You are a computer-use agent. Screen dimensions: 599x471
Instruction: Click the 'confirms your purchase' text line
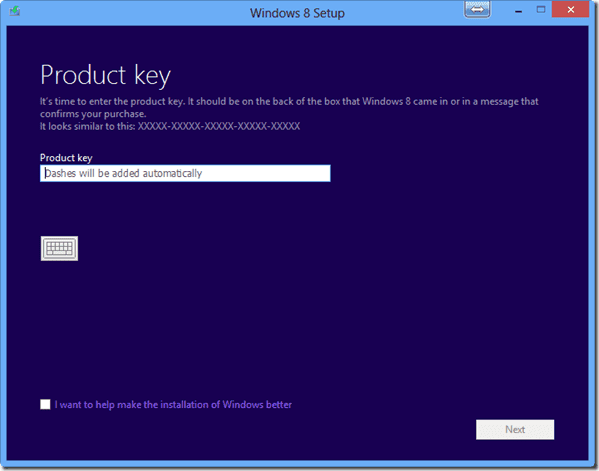93,114
